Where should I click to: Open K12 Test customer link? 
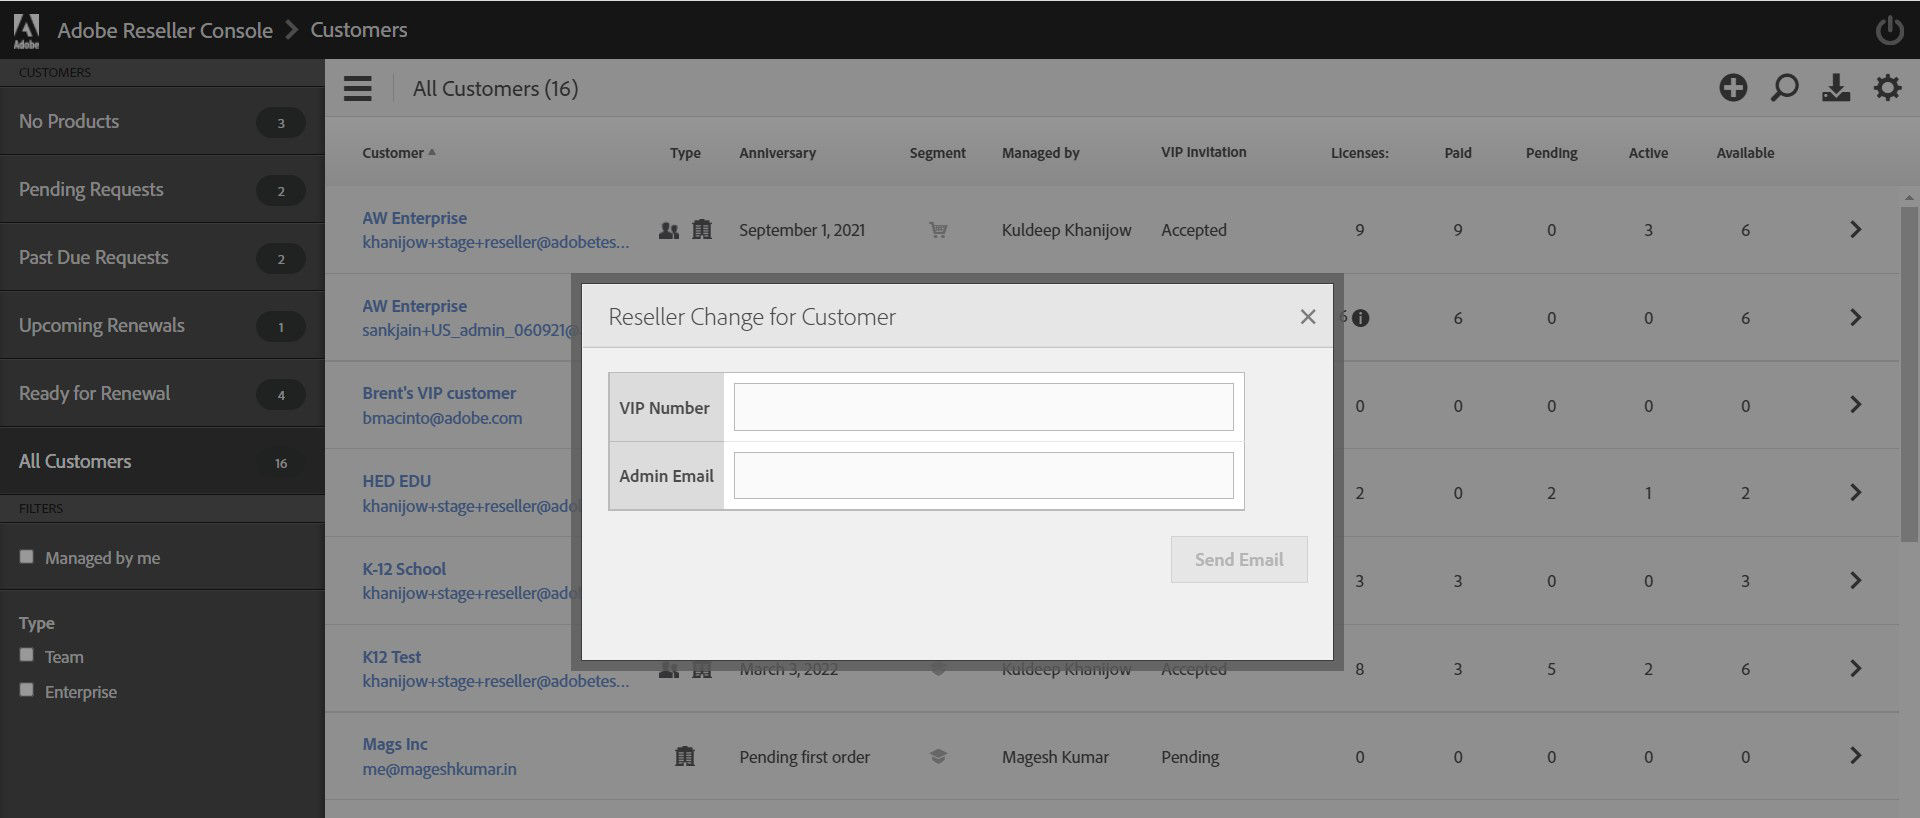(x=391, y=657)
